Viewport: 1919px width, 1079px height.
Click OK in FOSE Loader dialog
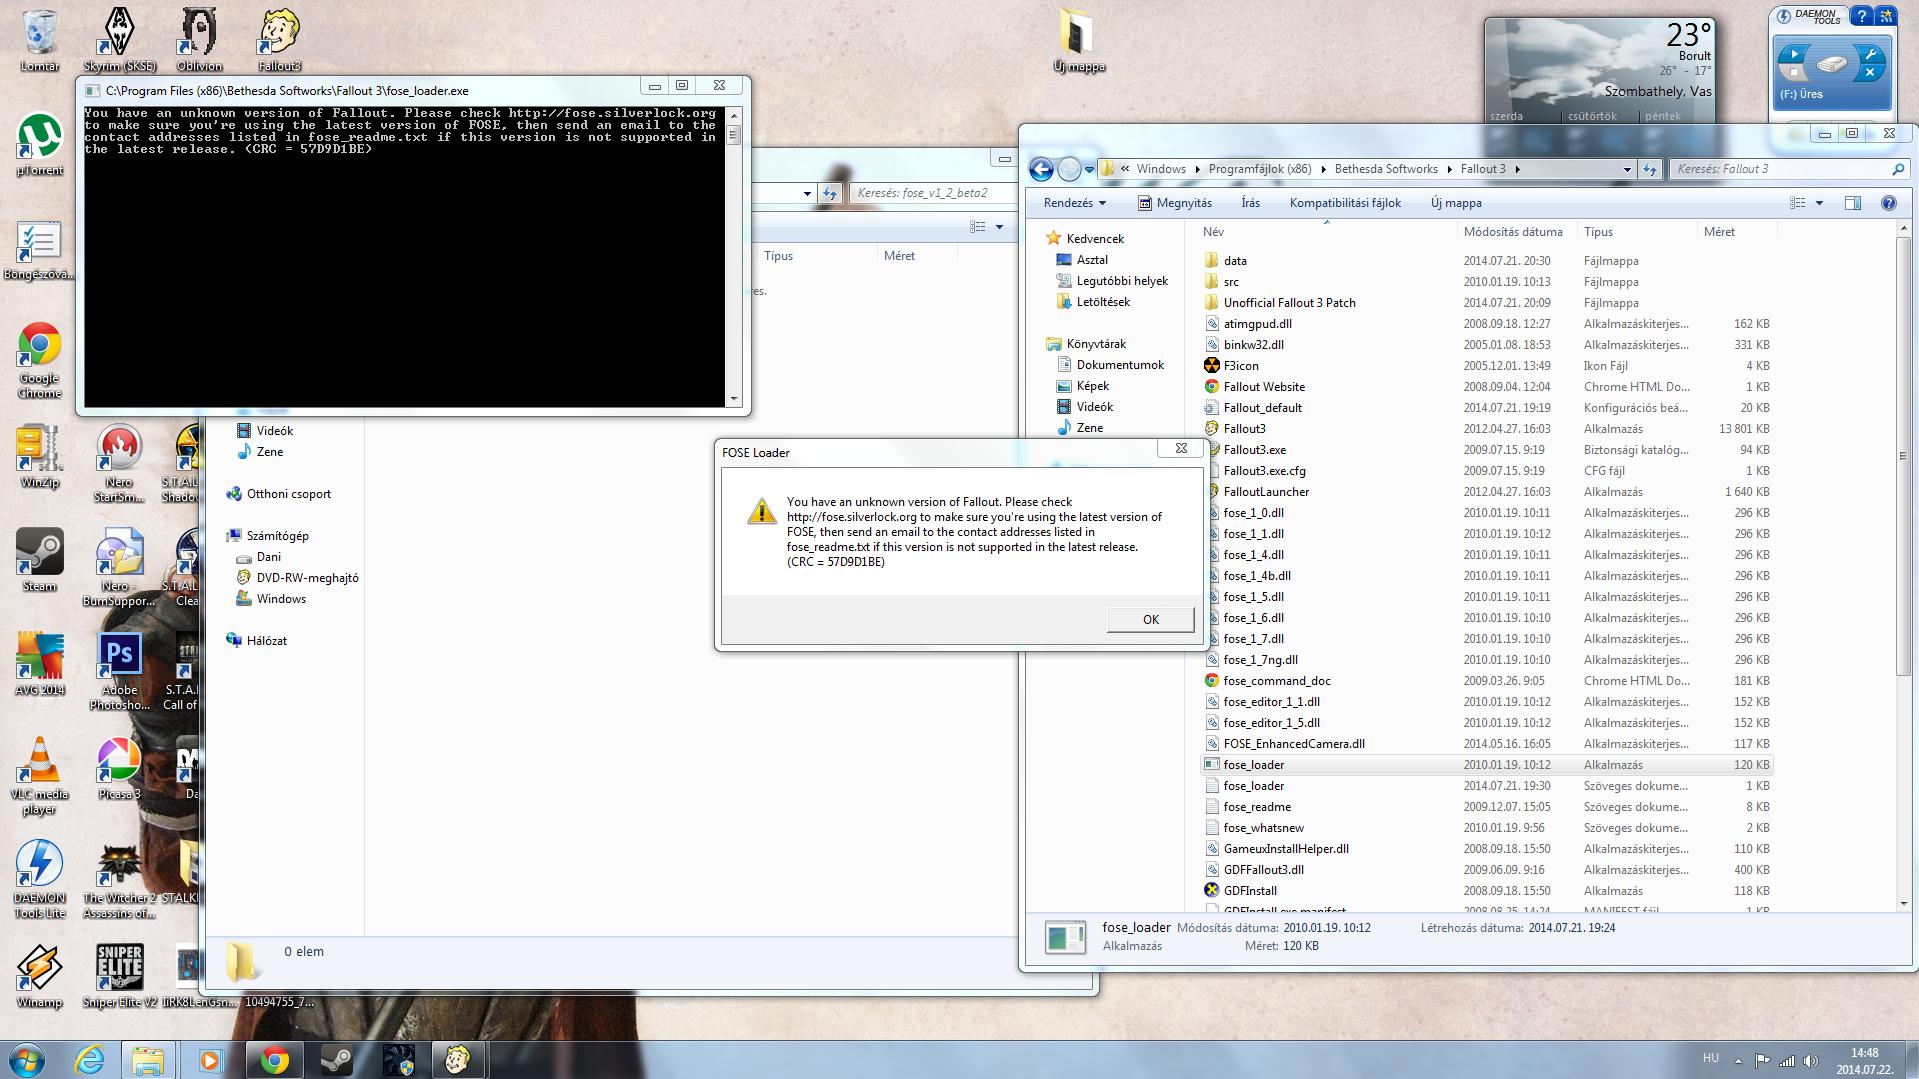click(1150, 619)
